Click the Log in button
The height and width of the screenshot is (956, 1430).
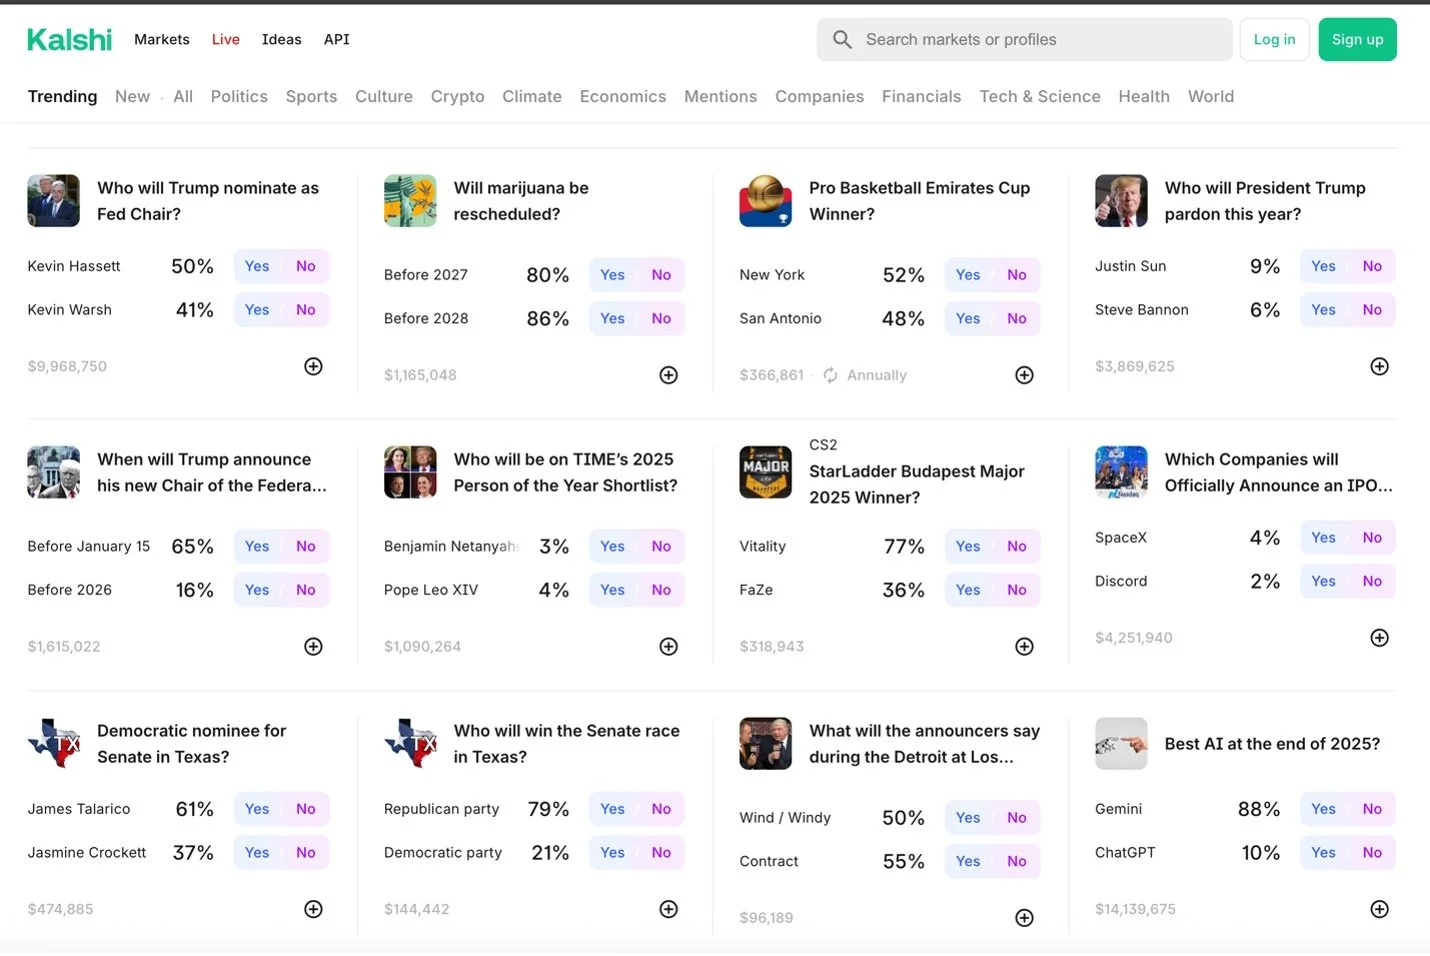pos(1274,39)
